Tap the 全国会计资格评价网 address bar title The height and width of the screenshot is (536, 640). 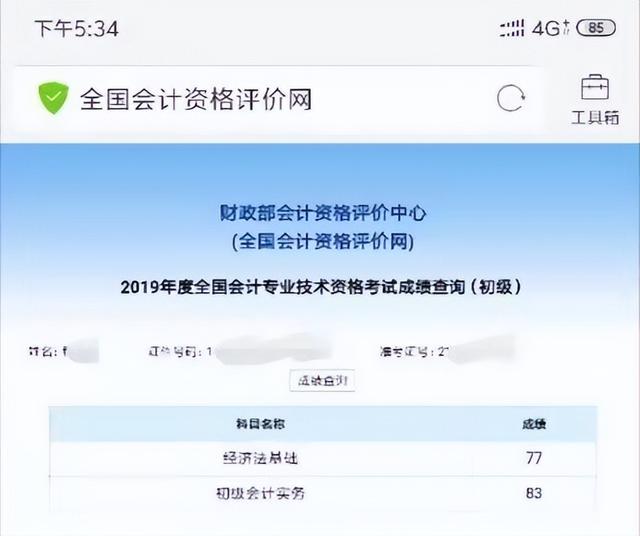tap(196, 99)
